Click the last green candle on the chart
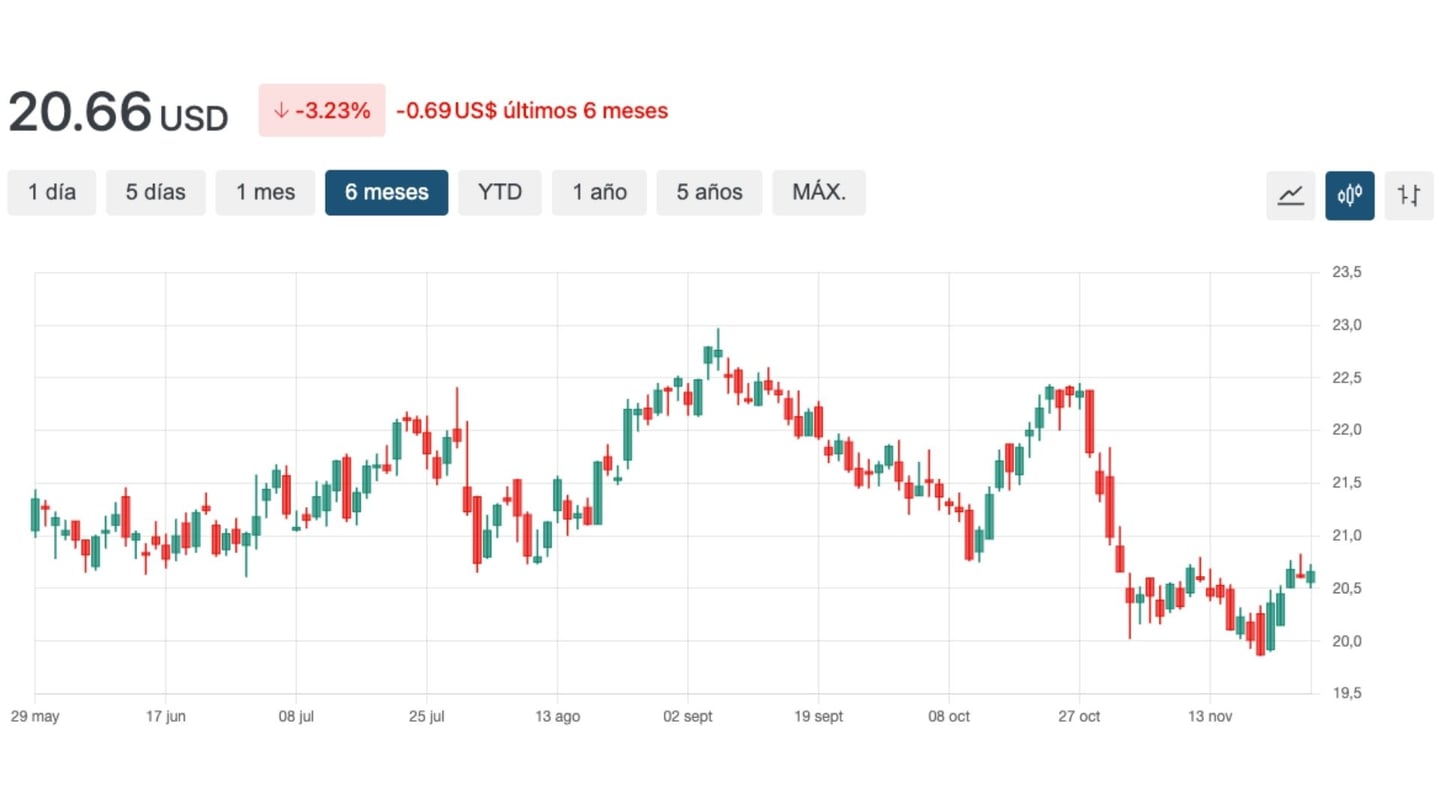 click(x=1310, y=577)
